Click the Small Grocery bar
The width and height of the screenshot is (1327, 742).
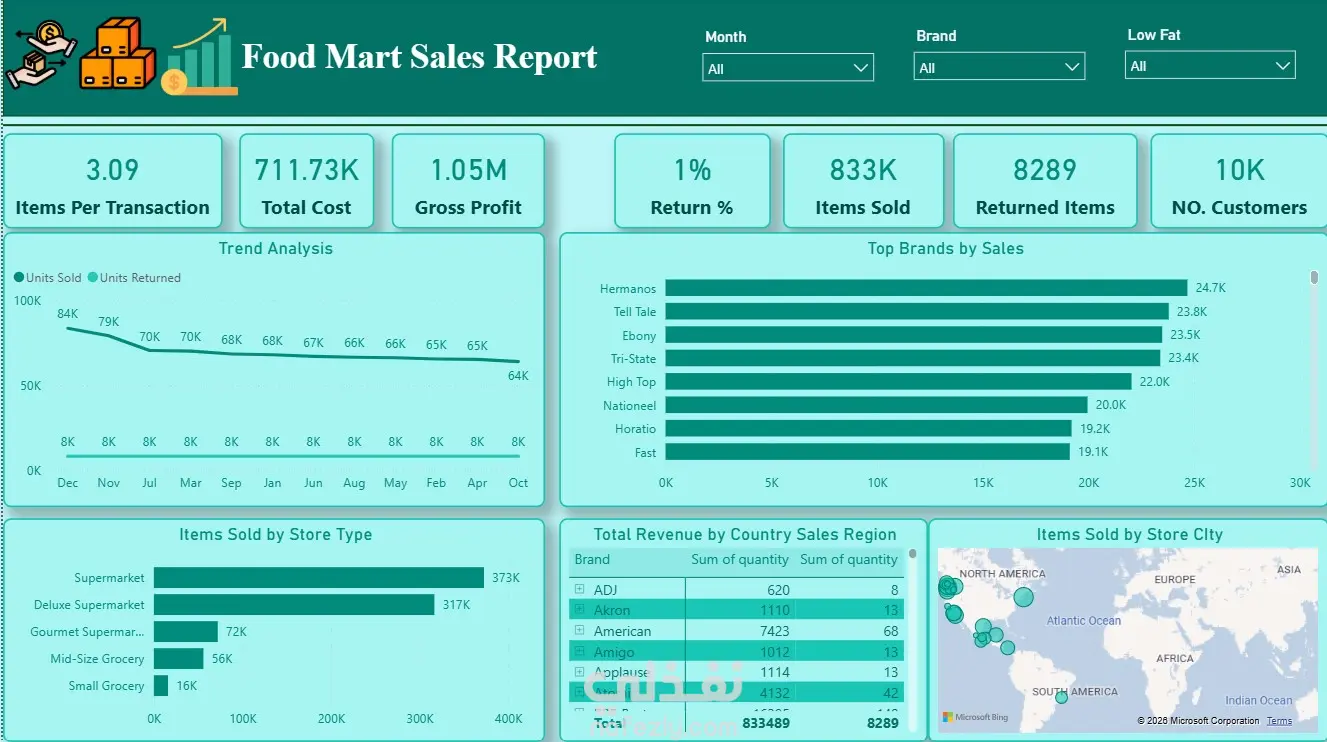161,686
